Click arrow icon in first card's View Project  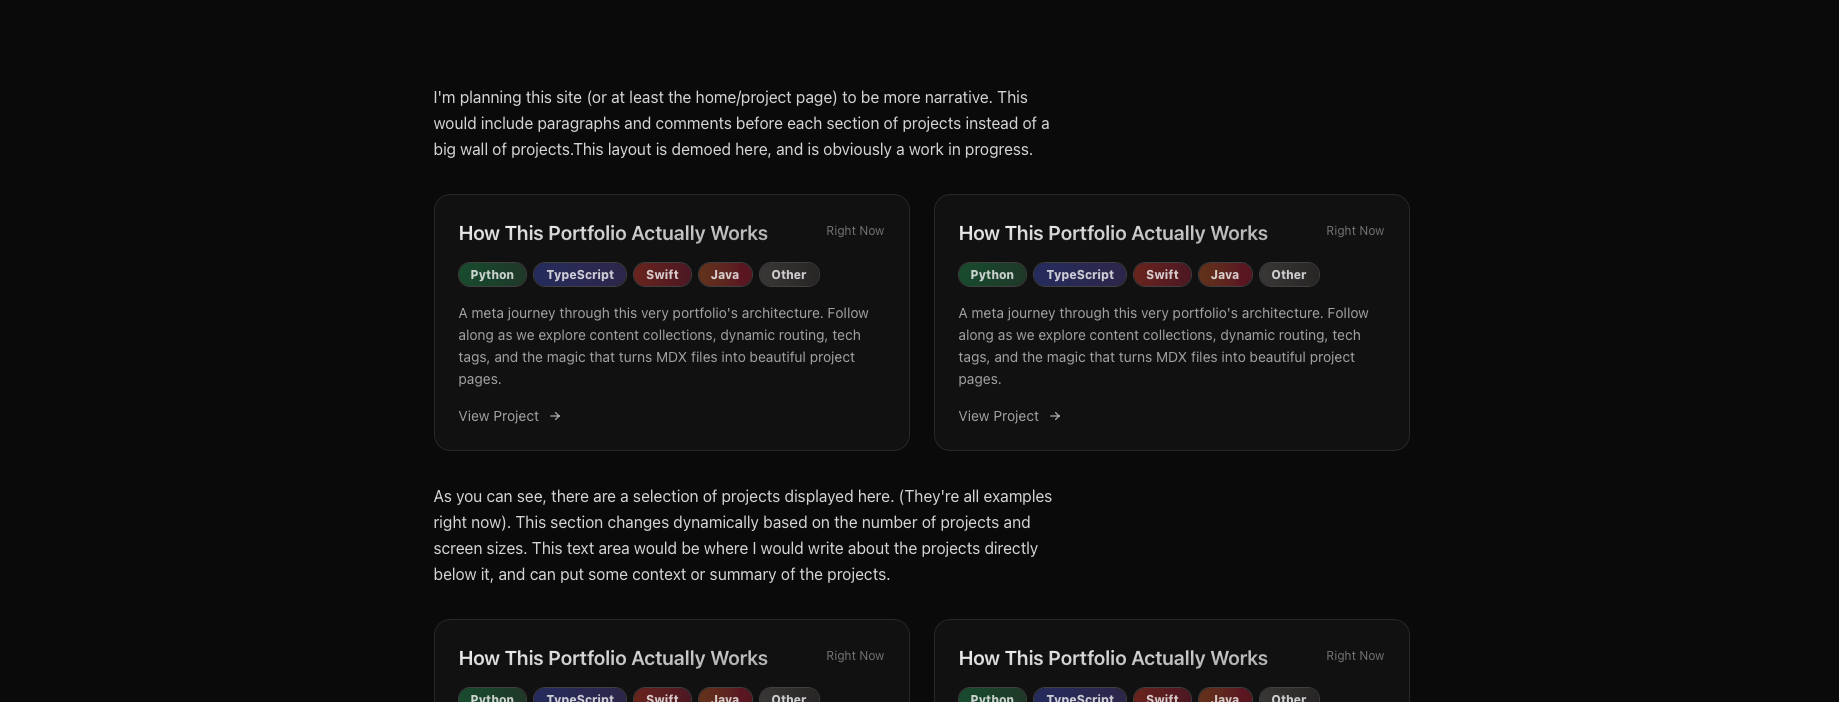[x=555, y=416]
